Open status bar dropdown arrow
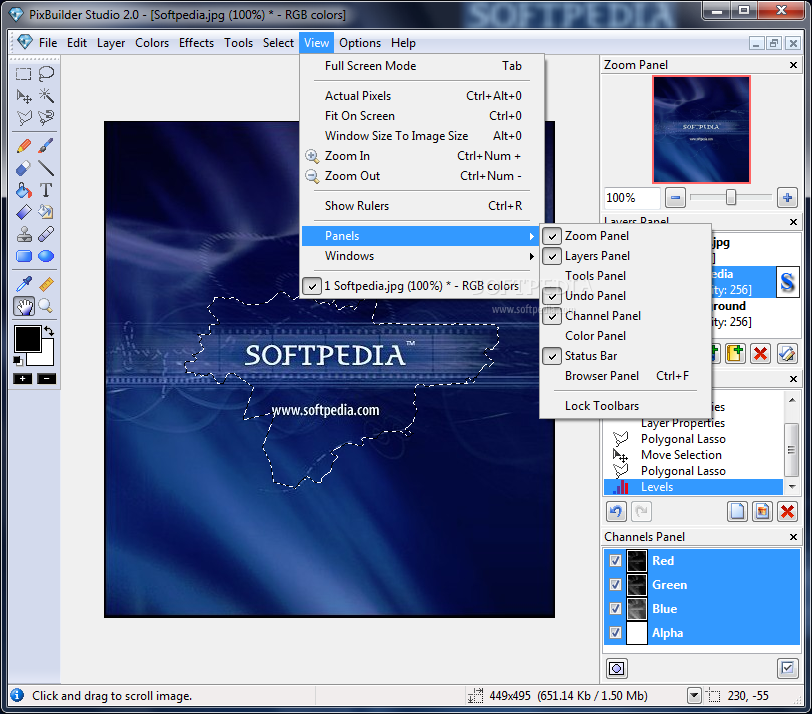The width and height of the screenshot is (812, 714). click(x=694, y=695)
